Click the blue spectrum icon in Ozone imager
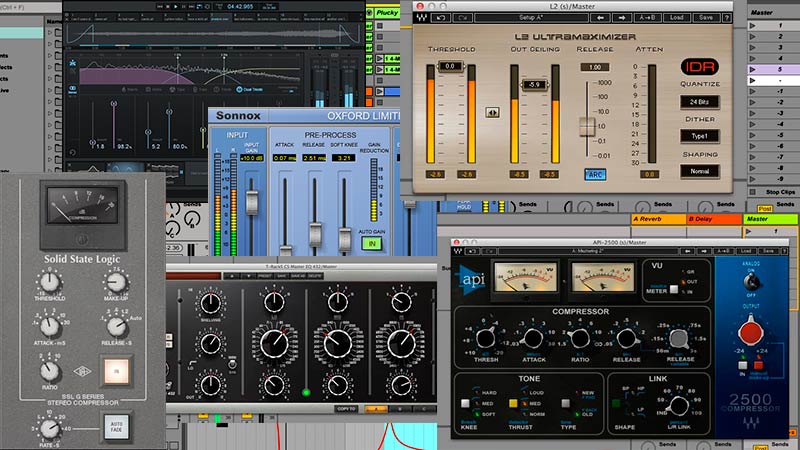The height and width of the screenshot is (450, 800). 72,63
